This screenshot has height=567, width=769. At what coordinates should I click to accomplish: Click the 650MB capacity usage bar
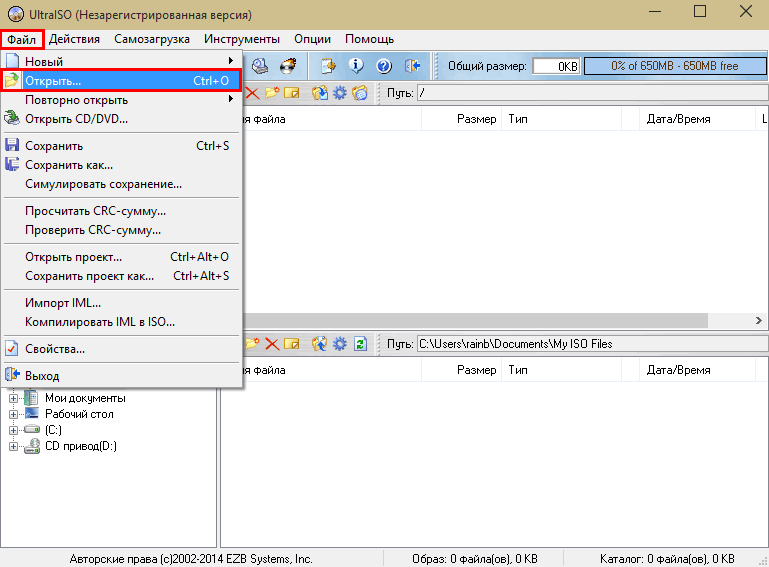675,66
